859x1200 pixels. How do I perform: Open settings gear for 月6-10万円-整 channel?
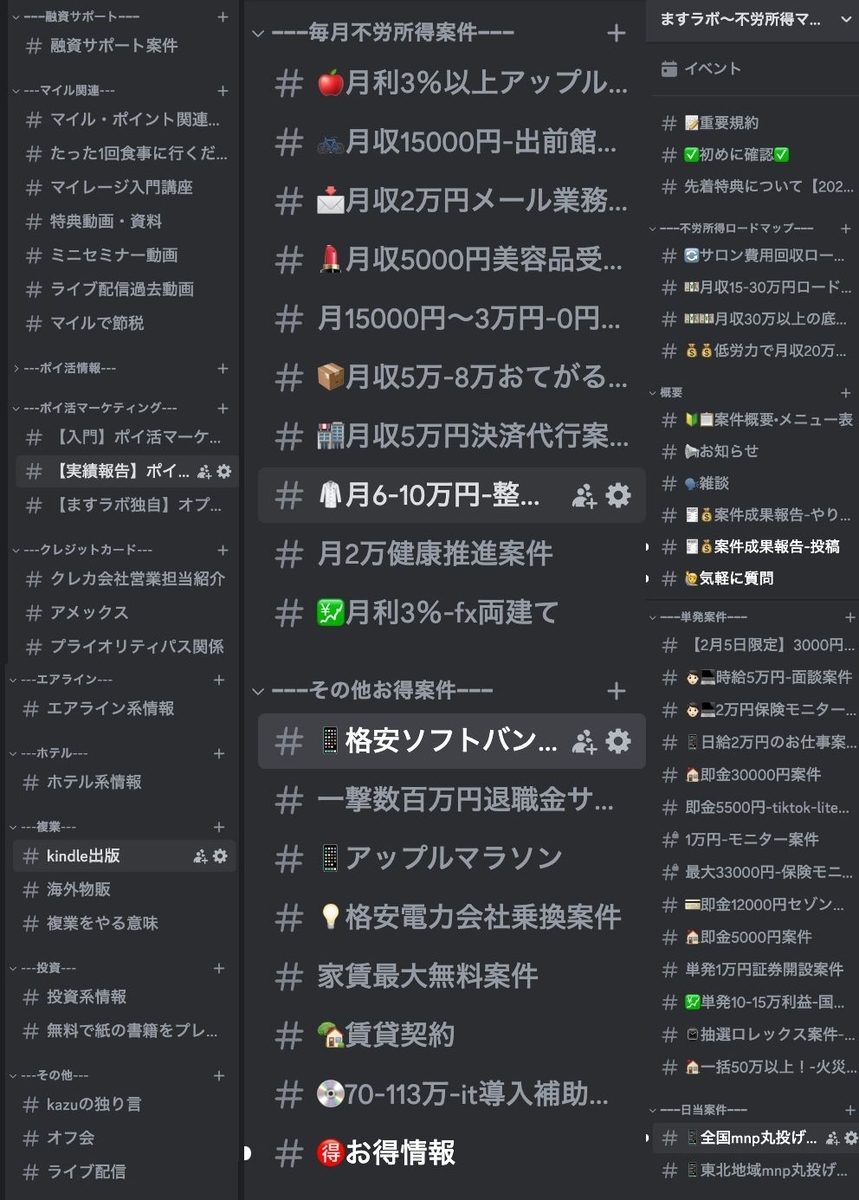click(619, 495)
